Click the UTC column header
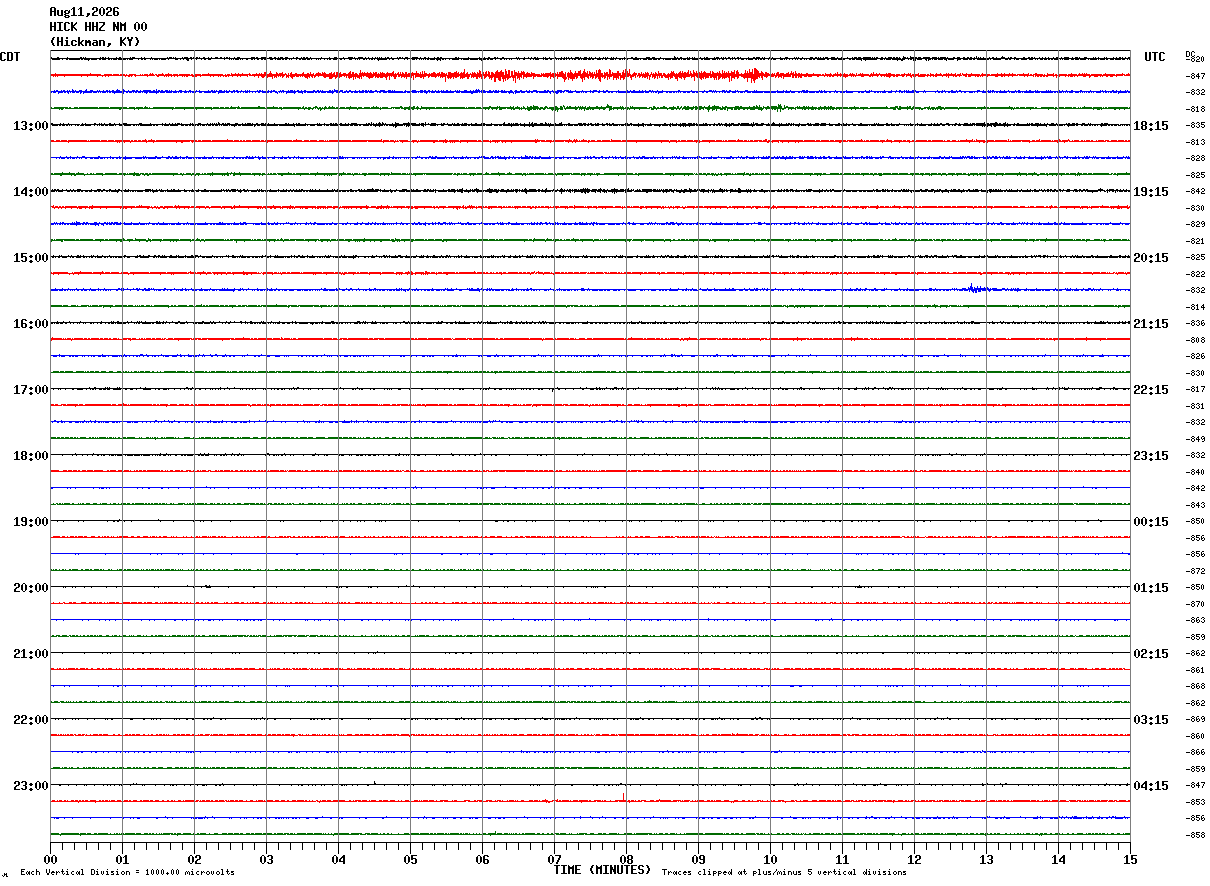 click(x=1155, y=57)
